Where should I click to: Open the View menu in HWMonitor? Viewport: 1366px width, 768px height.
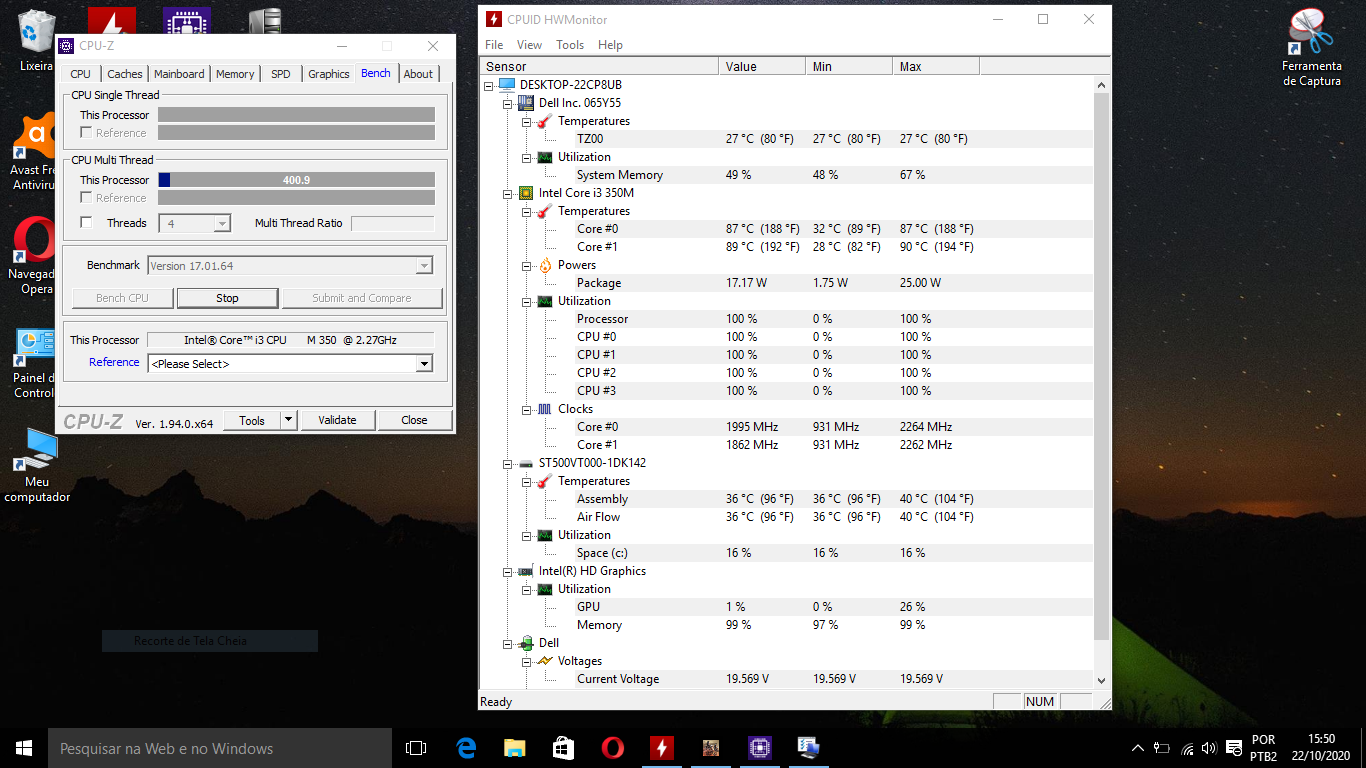[530, 45]
